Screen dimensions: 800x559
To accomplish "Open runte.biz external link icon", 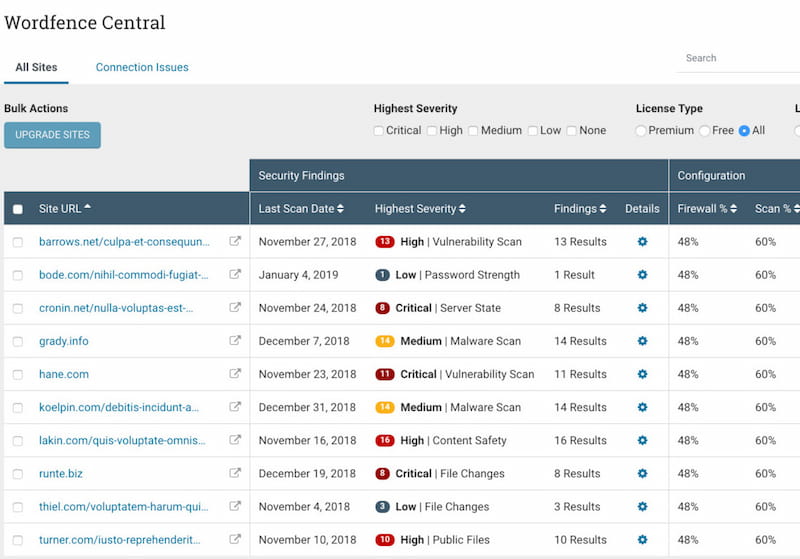I will tap(235, 473).
